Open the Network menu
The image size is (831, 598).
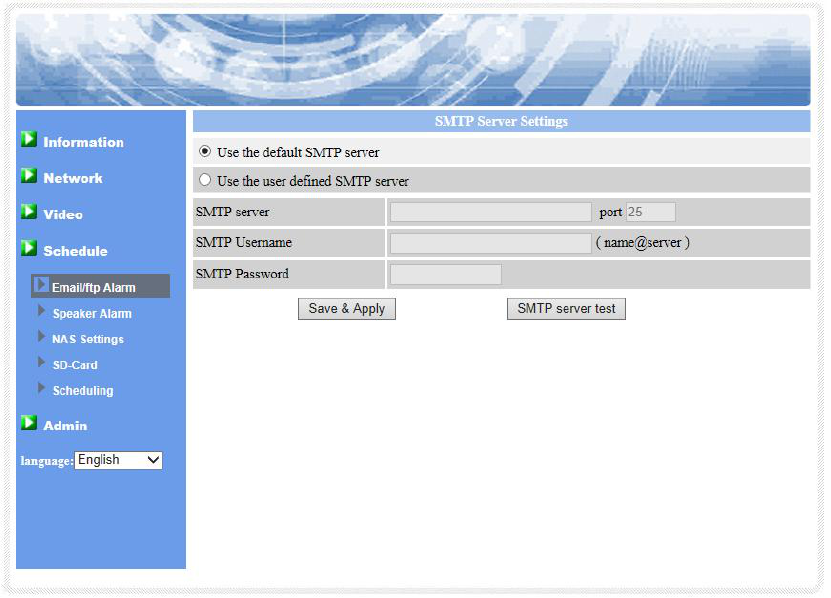point(73,178)
